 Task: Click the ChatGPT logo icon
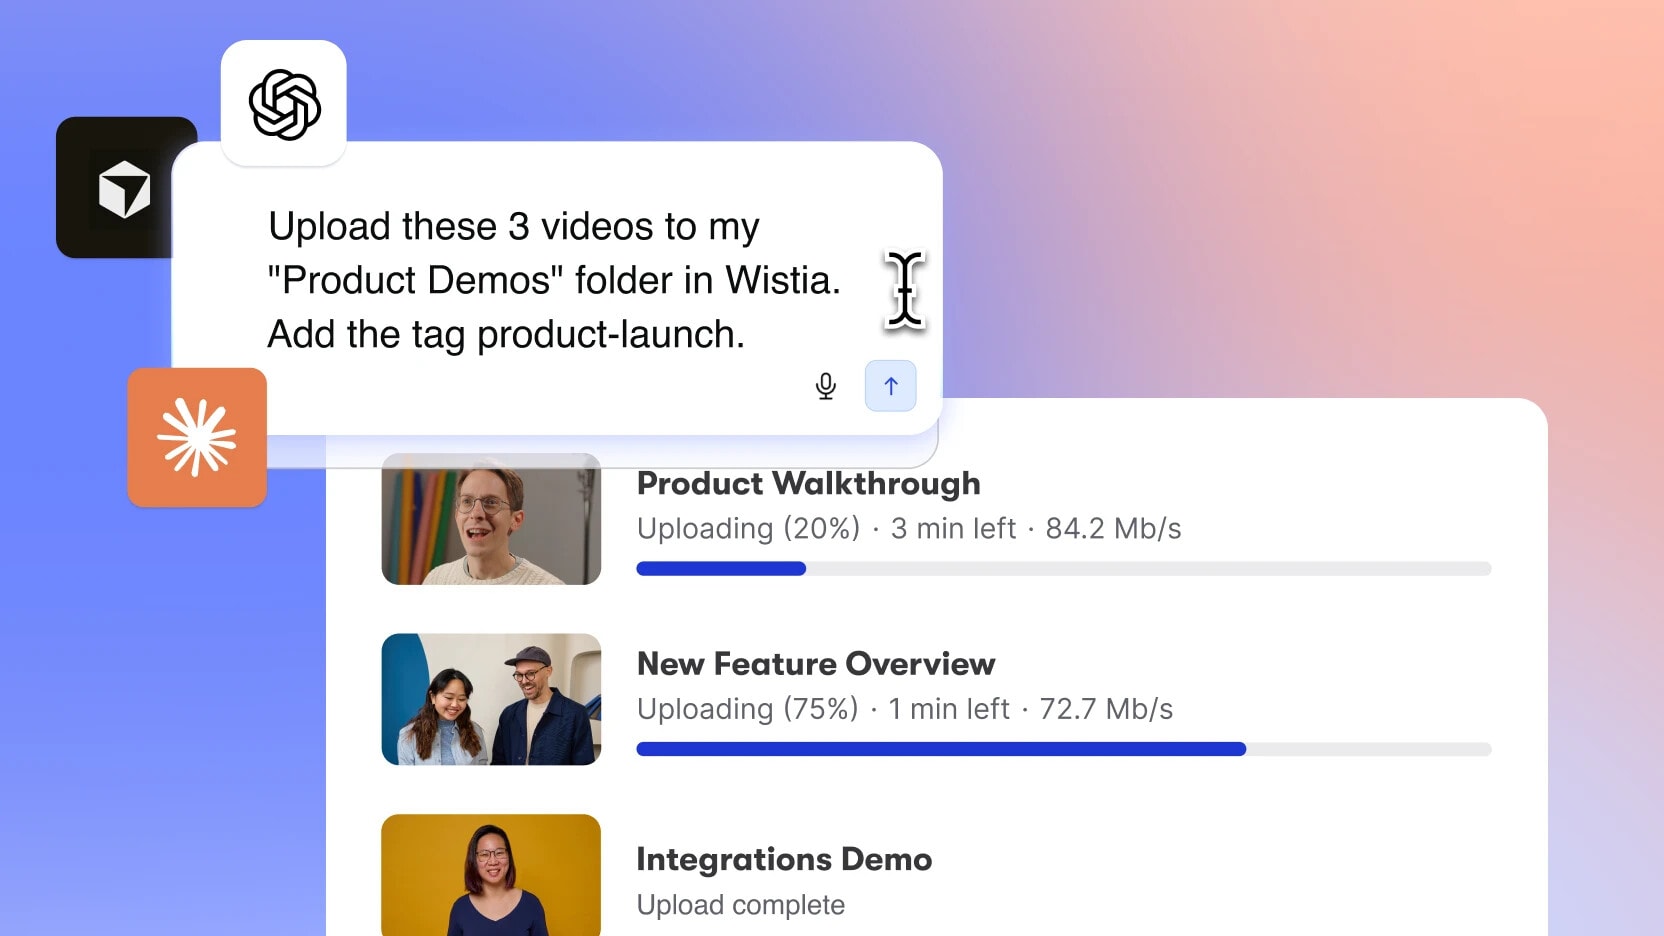click(x=284, y=104)
